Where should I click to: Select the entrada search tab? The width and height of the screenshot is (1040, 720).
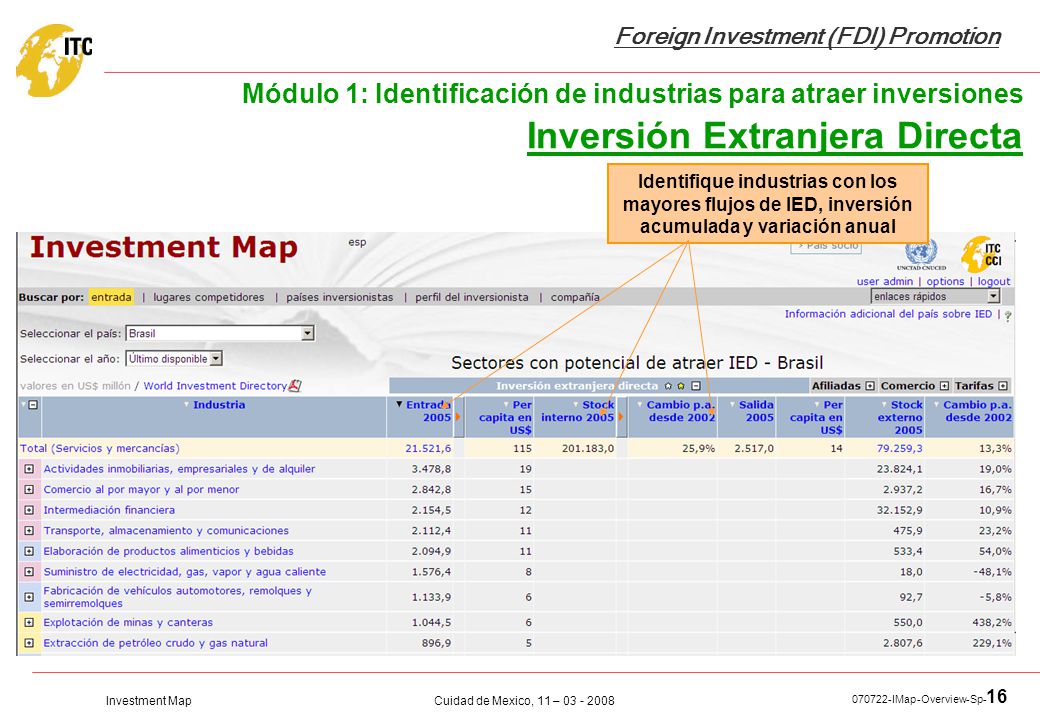(111, 297)
